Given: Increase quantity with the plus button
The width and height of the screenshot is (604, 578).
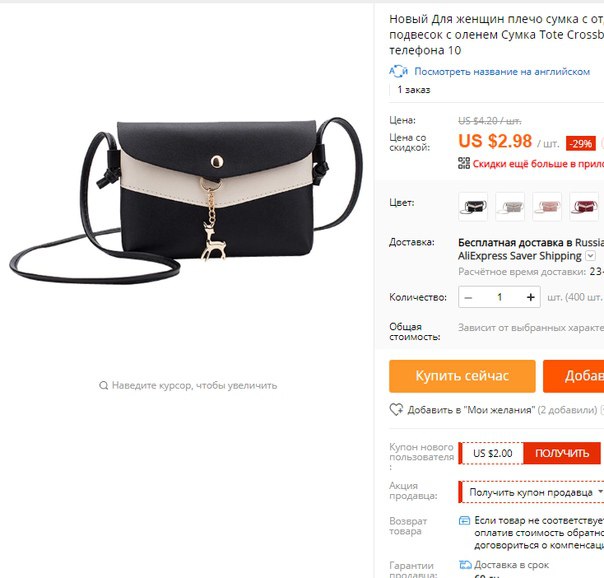Looking at the screenshot, I should [x=530, y=297].
